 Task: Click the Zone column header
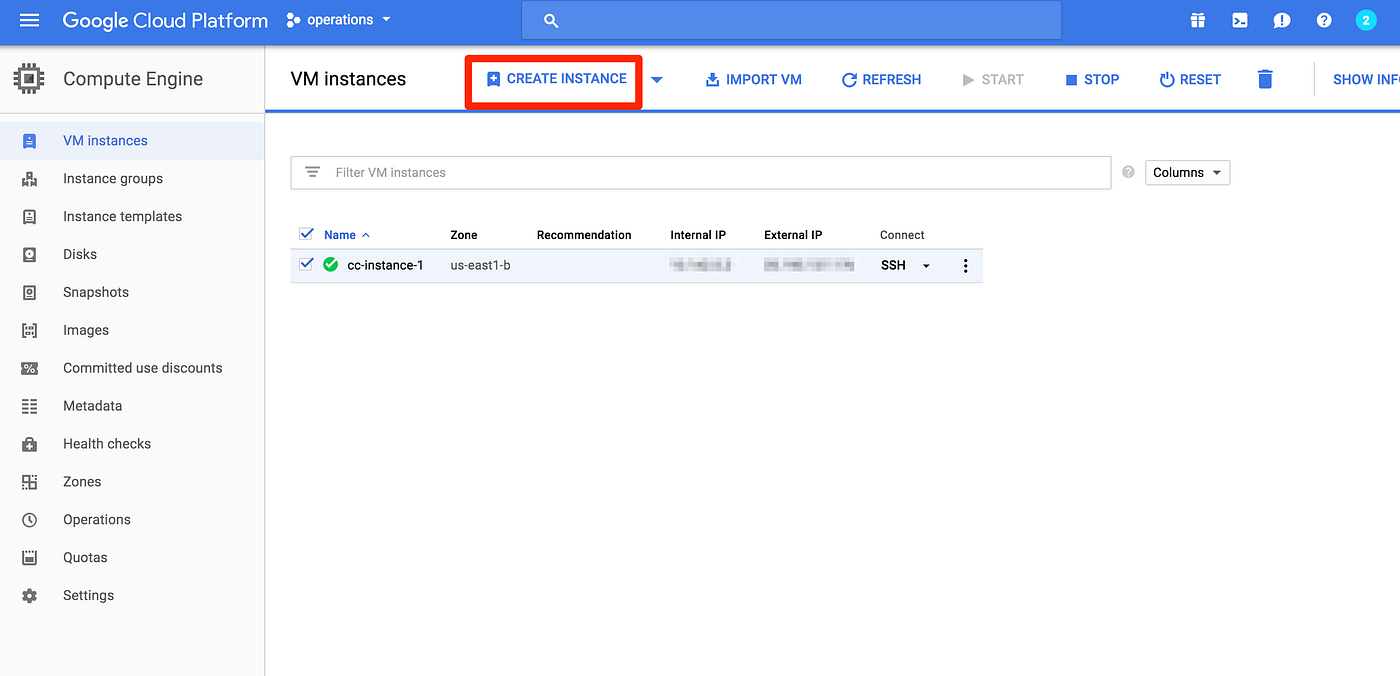point(464,235)
